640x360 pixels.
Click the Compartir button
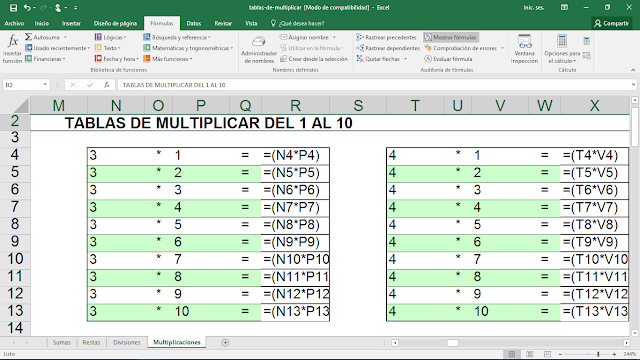[611, 24]
